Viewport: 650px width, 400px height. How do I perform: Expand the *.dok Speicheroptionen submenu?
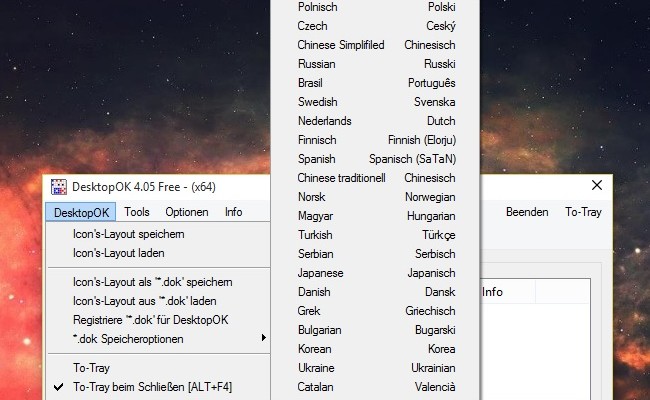158,339
